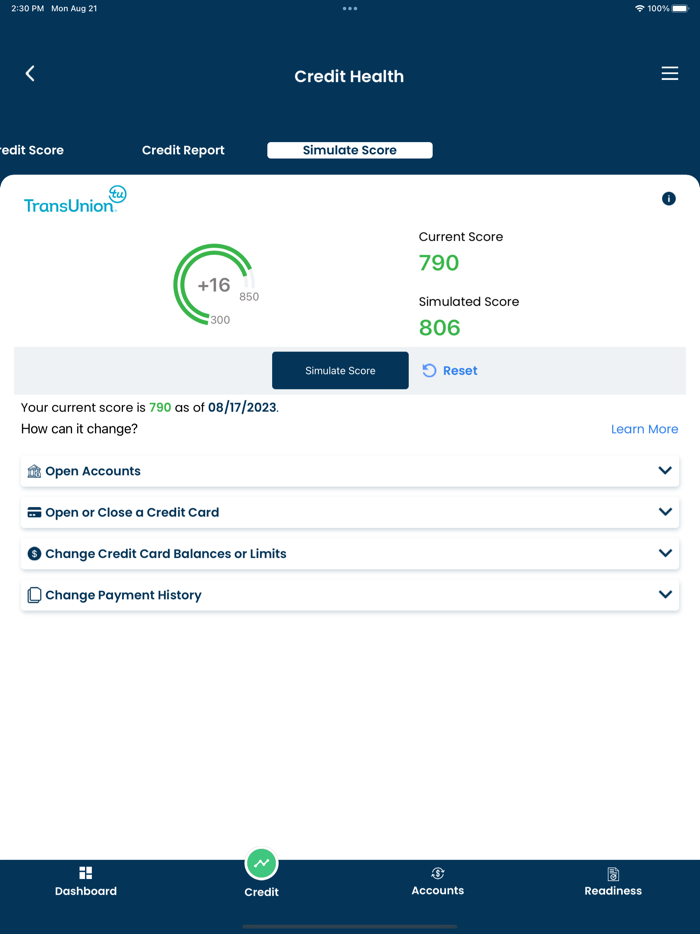The width and height of the screenshot is (700, 934).
Task: Go back using the left arrow icon
Action: [x=30, y=73]
